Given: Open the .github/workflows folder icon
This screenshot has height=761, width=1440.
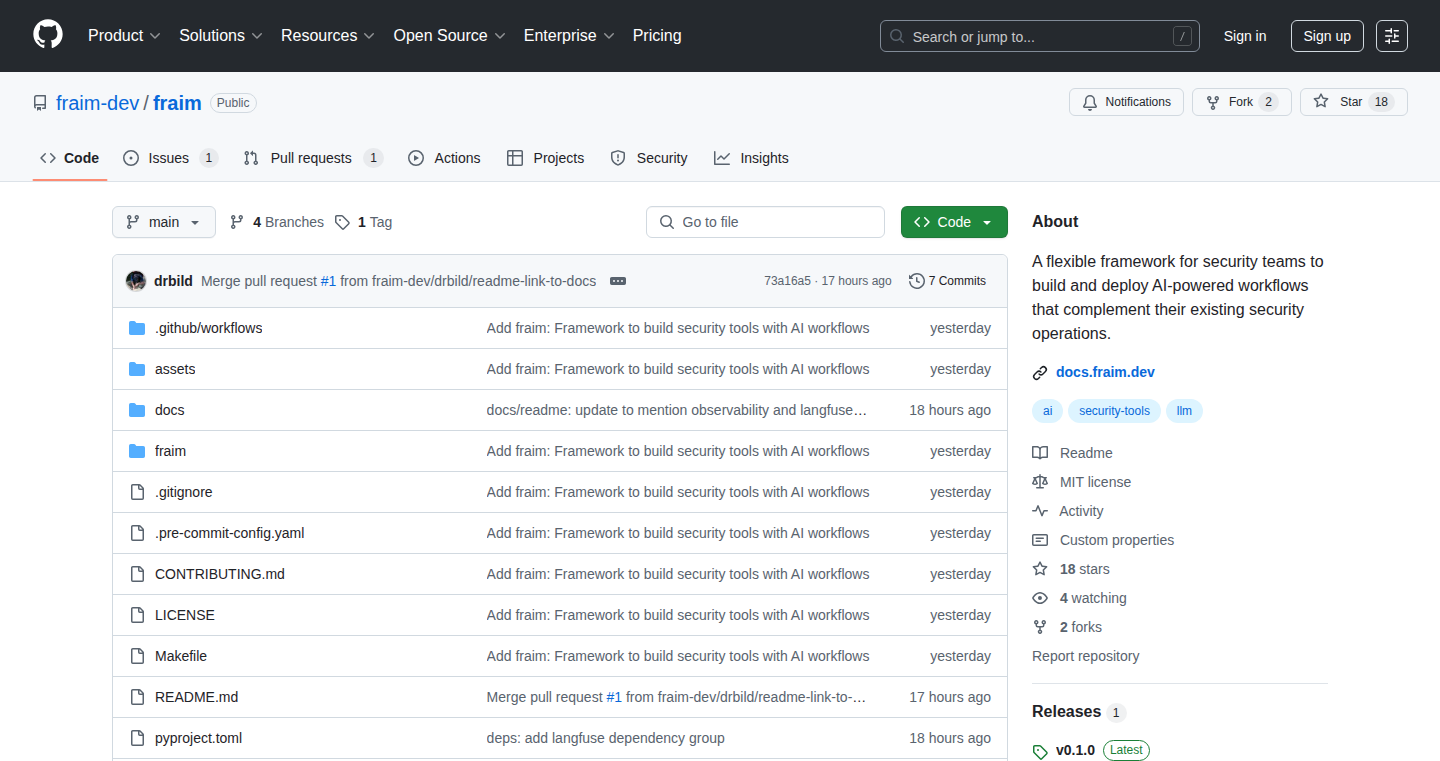Looking at the screenshot, I should pyautogui.click(x=137, y=328).
